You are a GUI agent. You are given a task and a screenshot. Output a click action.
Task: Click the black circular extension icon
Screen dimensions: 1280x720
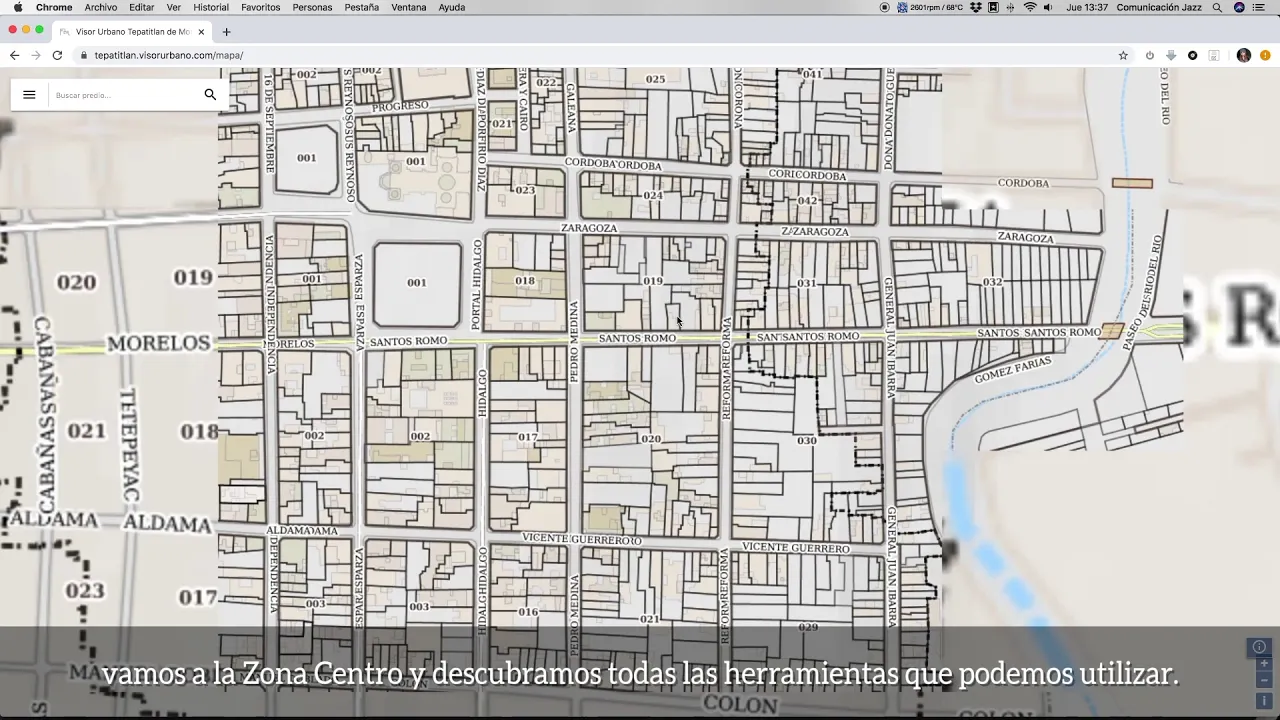pos(1192,55)
